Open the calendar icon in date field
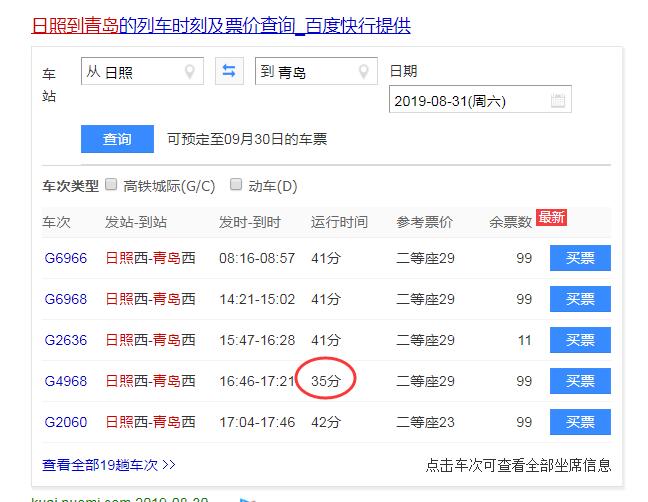Viewport: 648px width, 502px height. [x=558, y=100]
